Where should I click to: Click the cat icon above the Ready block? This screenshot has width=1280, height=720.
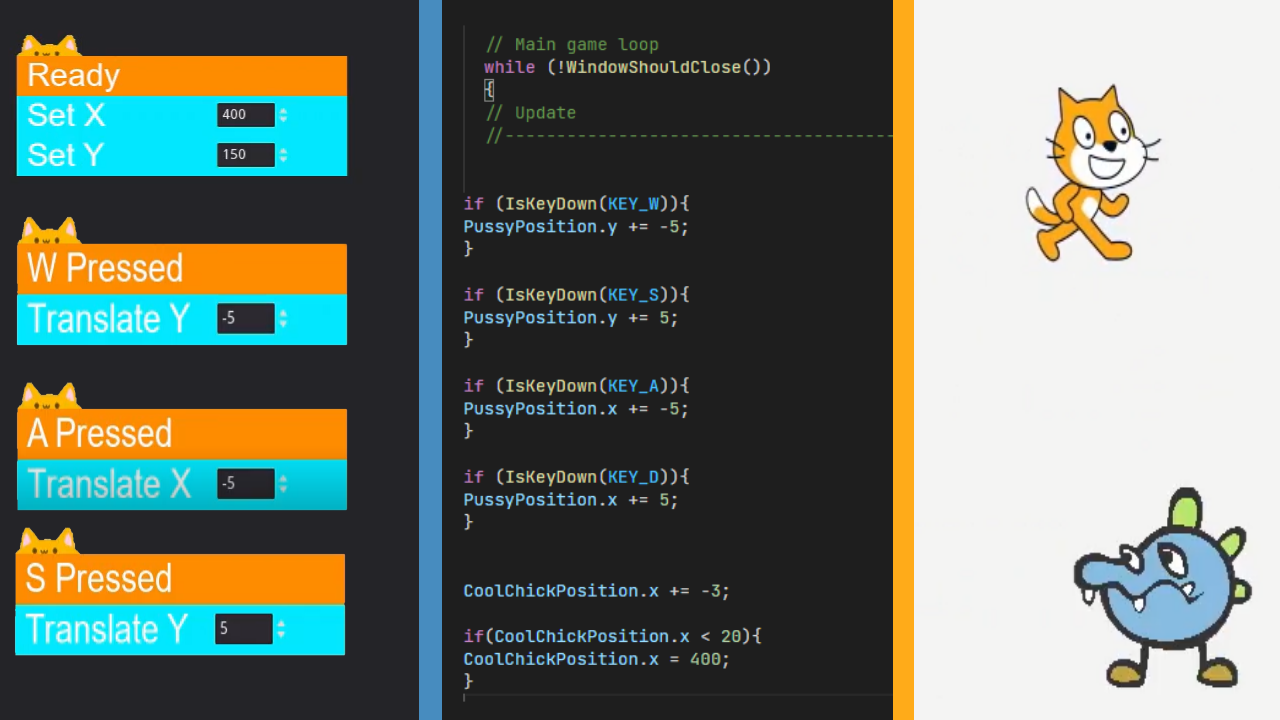pyautogui.click(x=49, y=46)
